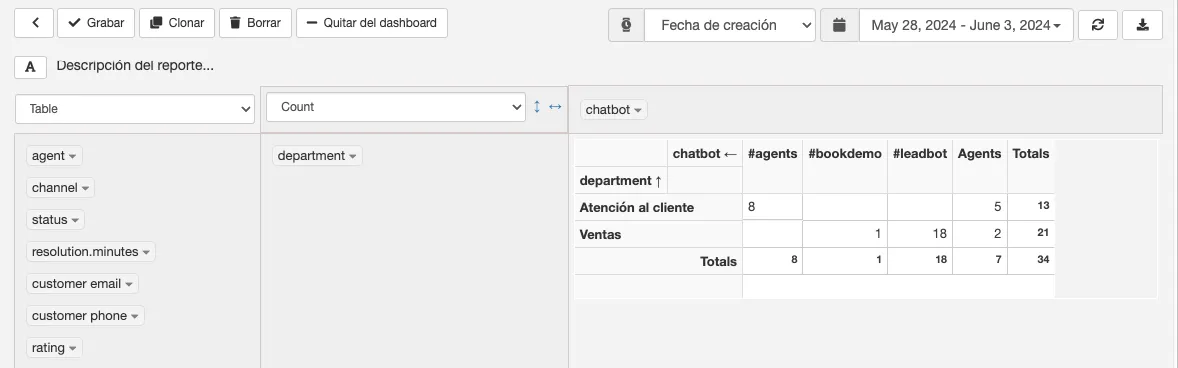Download the report
1178x368 pixels.
[x=1142, y=26]
